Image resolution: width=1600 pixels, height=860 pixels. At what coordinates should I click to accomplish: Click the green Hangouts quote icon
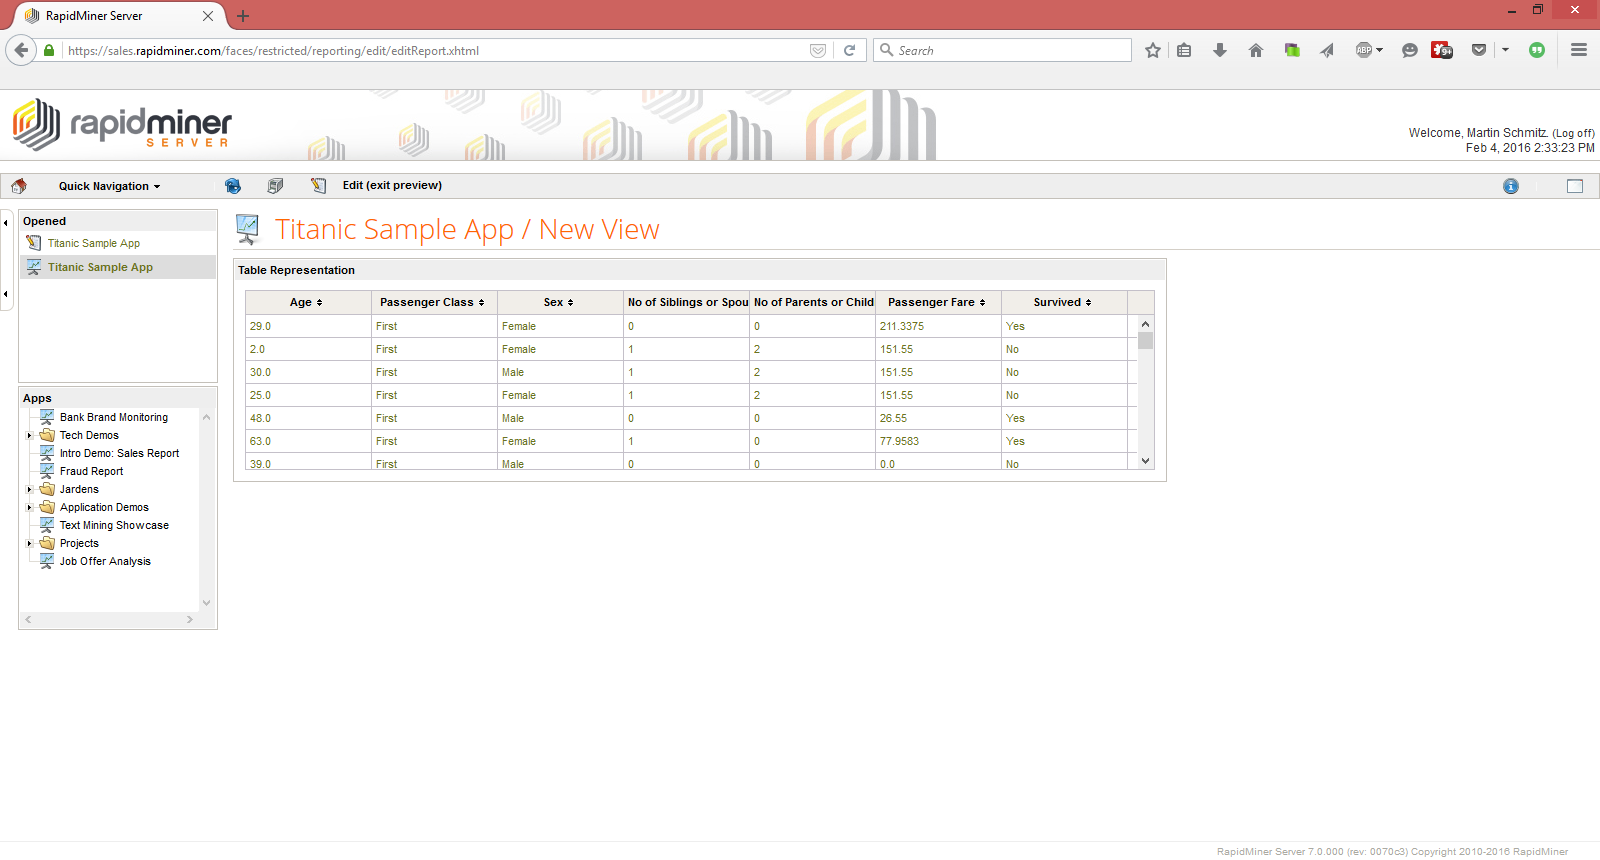click(1536, 50)
